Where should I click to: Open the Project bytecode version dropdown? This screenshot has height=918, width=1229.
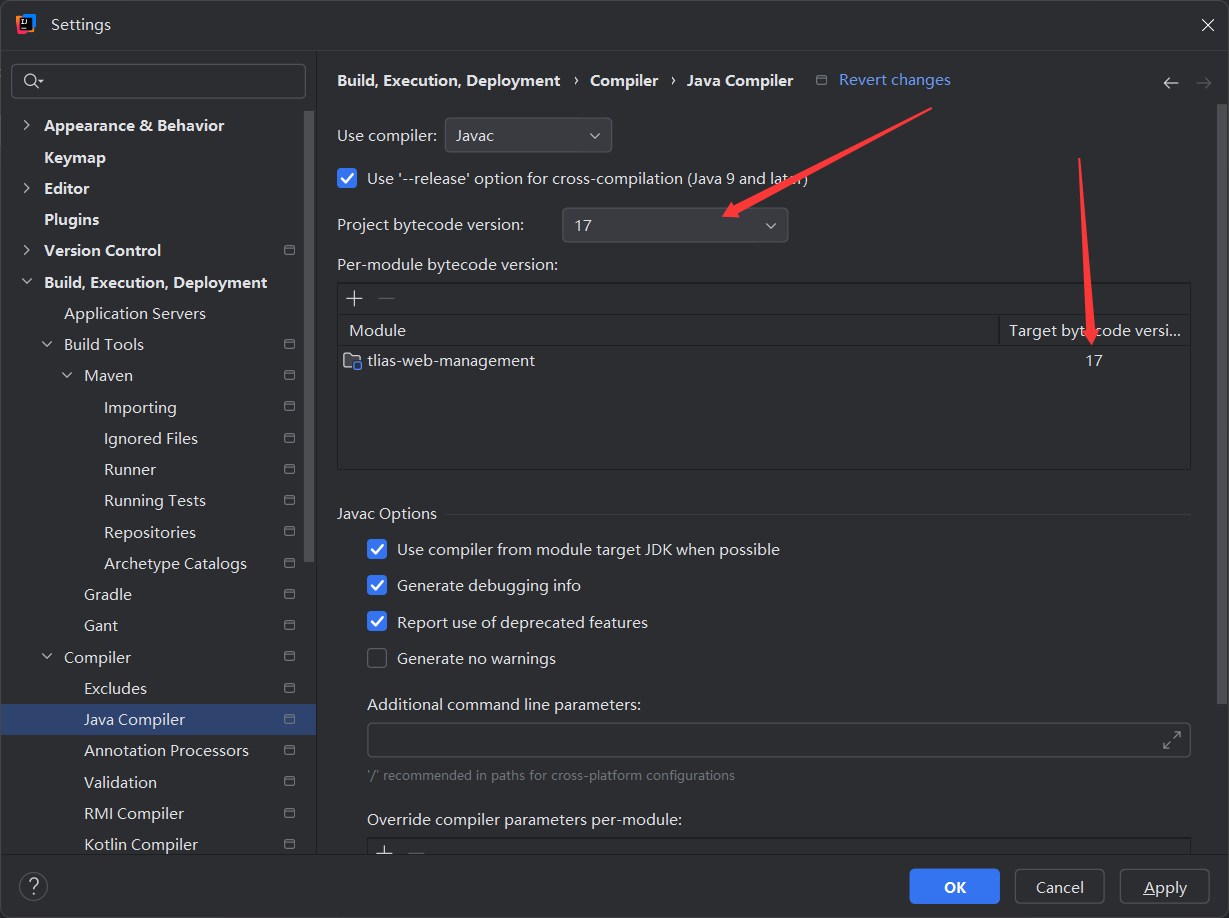coord(675,225)
